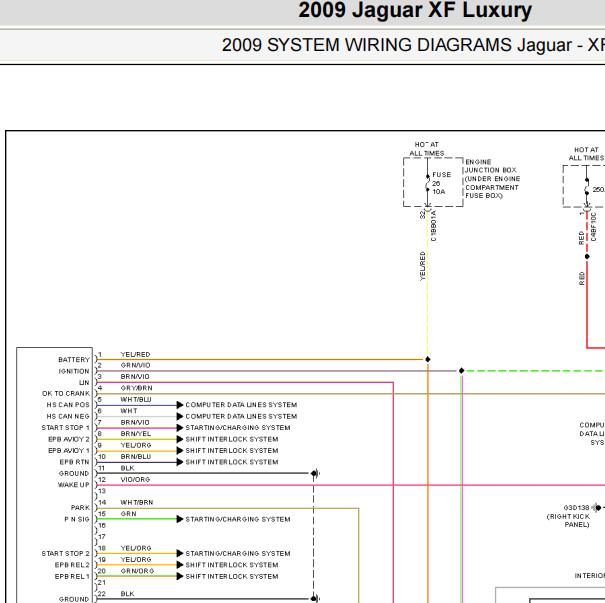Viewport: 605px width, 603px height.
Task: Select the vertical "YEL/RED" wire label
Action: pyautogui.click(x=422, y=266)
